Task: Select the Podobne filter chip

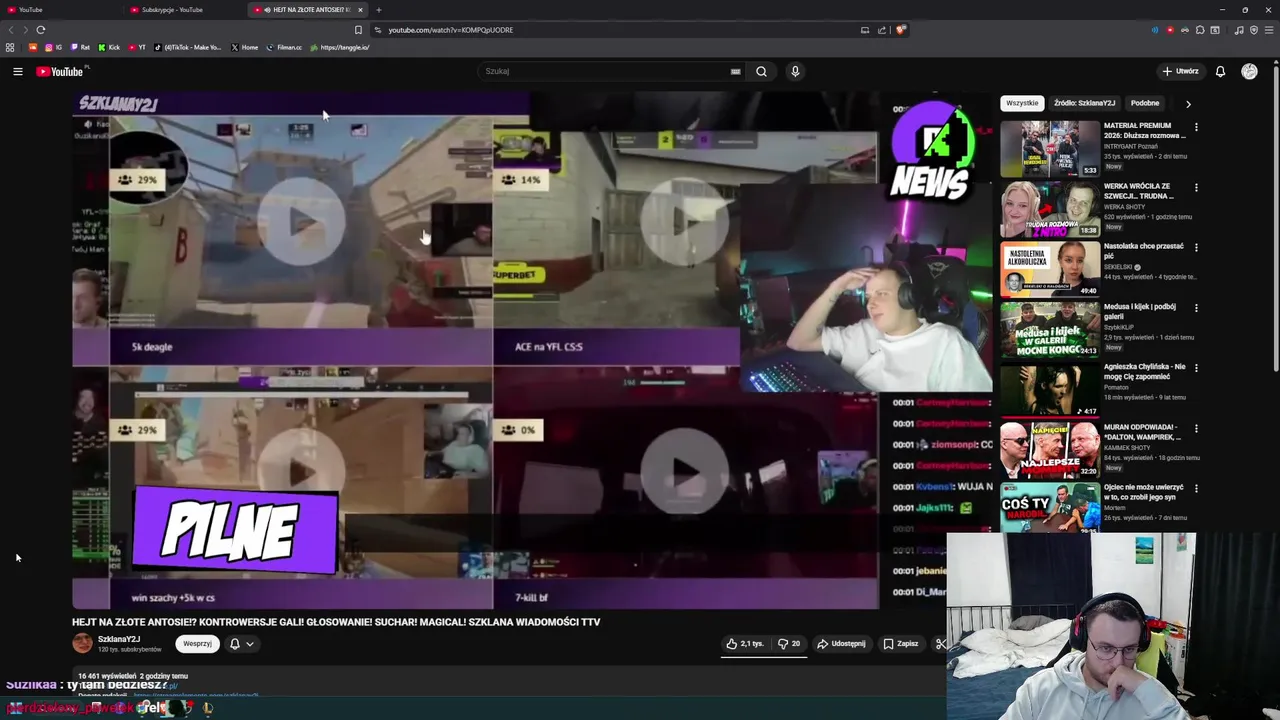Action: point(1145,103)
